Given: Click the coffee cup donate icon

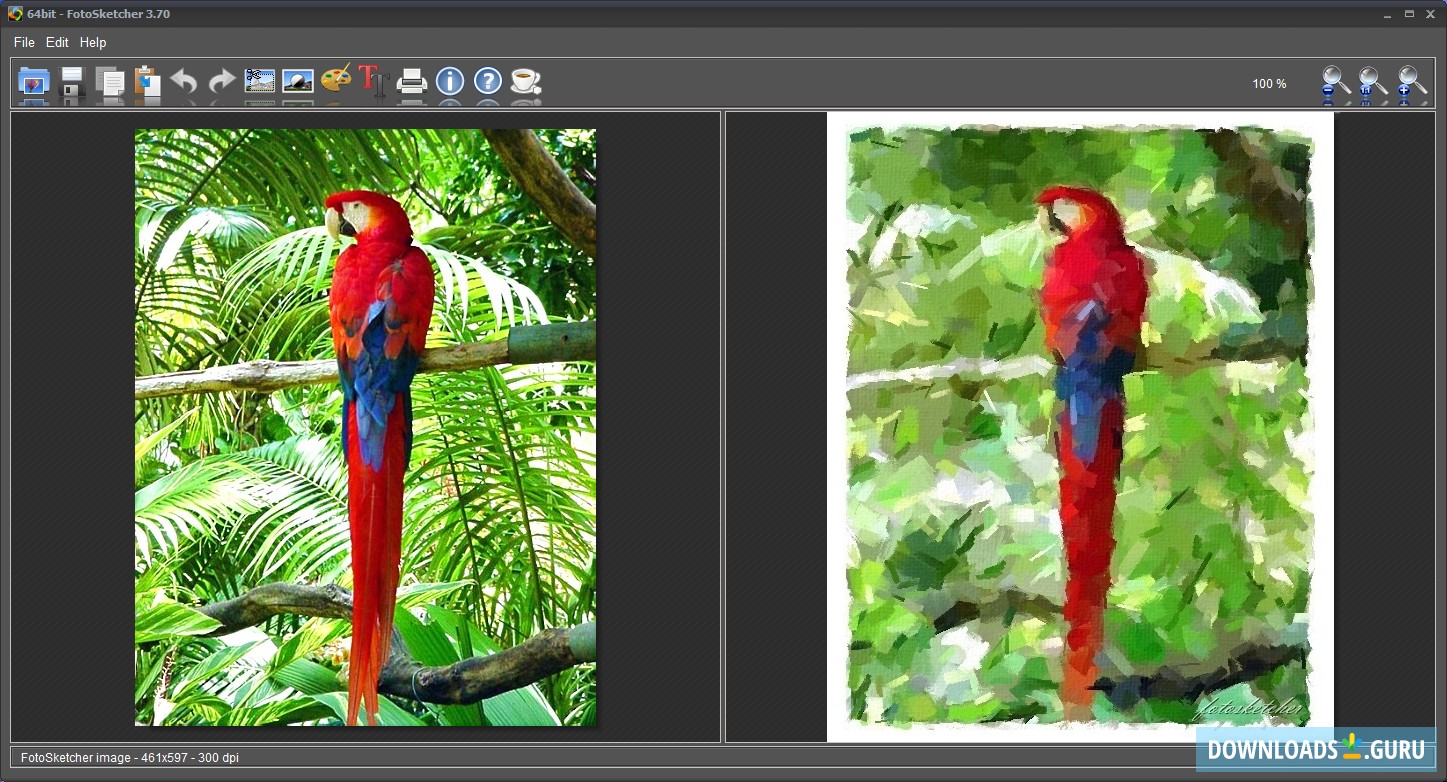Looking at the screenshot, I should [526, 81].
